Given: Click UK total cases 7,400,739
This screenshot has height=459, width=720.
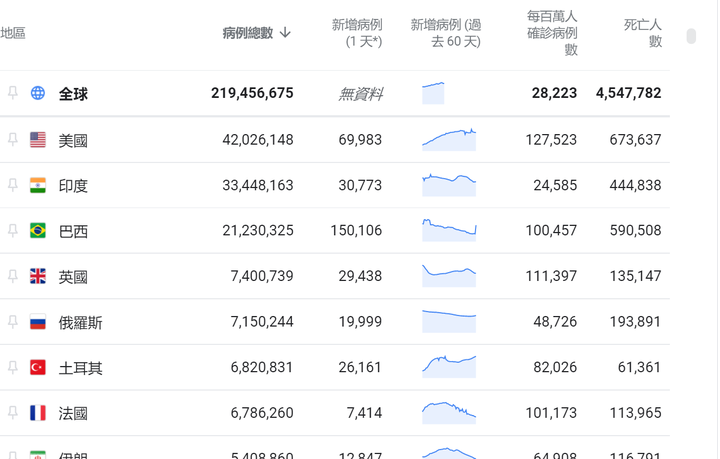Looking at the screenshot, I should (262, 276).
